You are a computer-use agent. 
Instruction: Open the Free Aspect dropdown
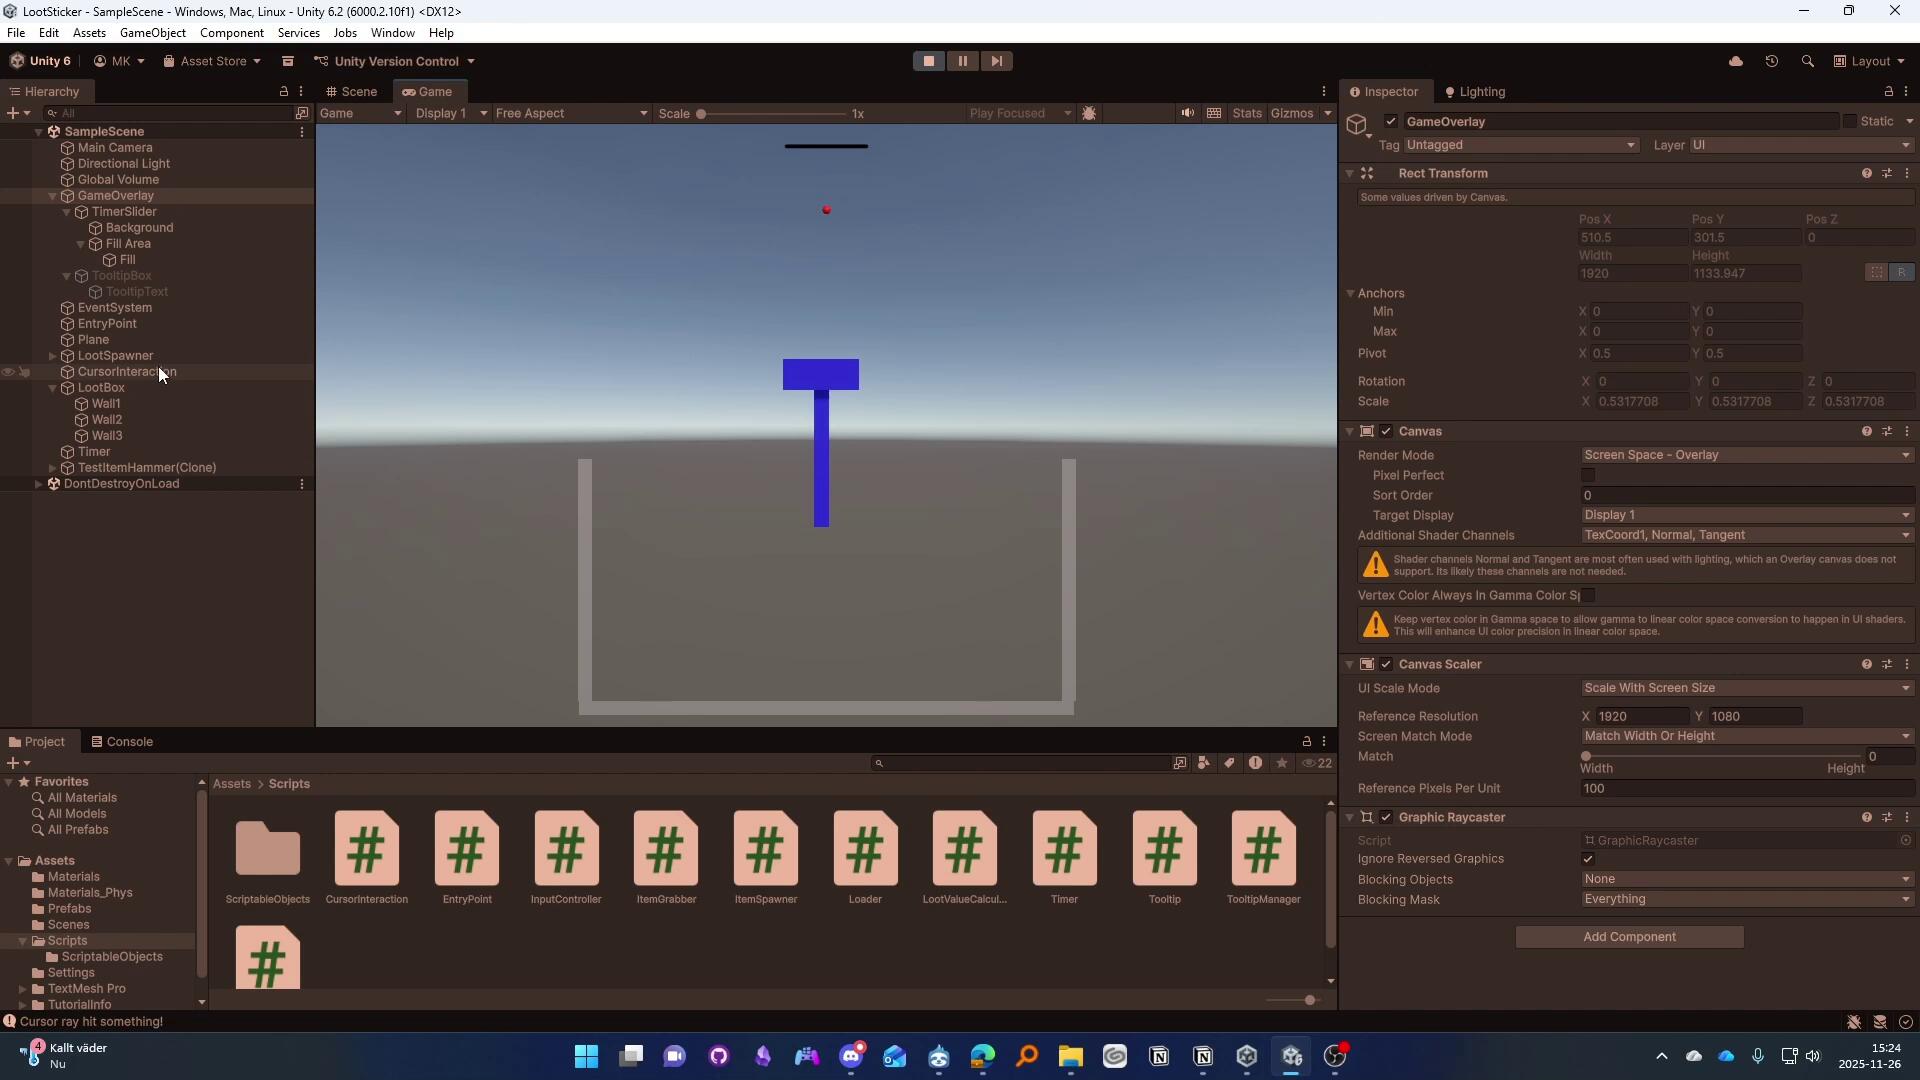(x=572, y=113)
